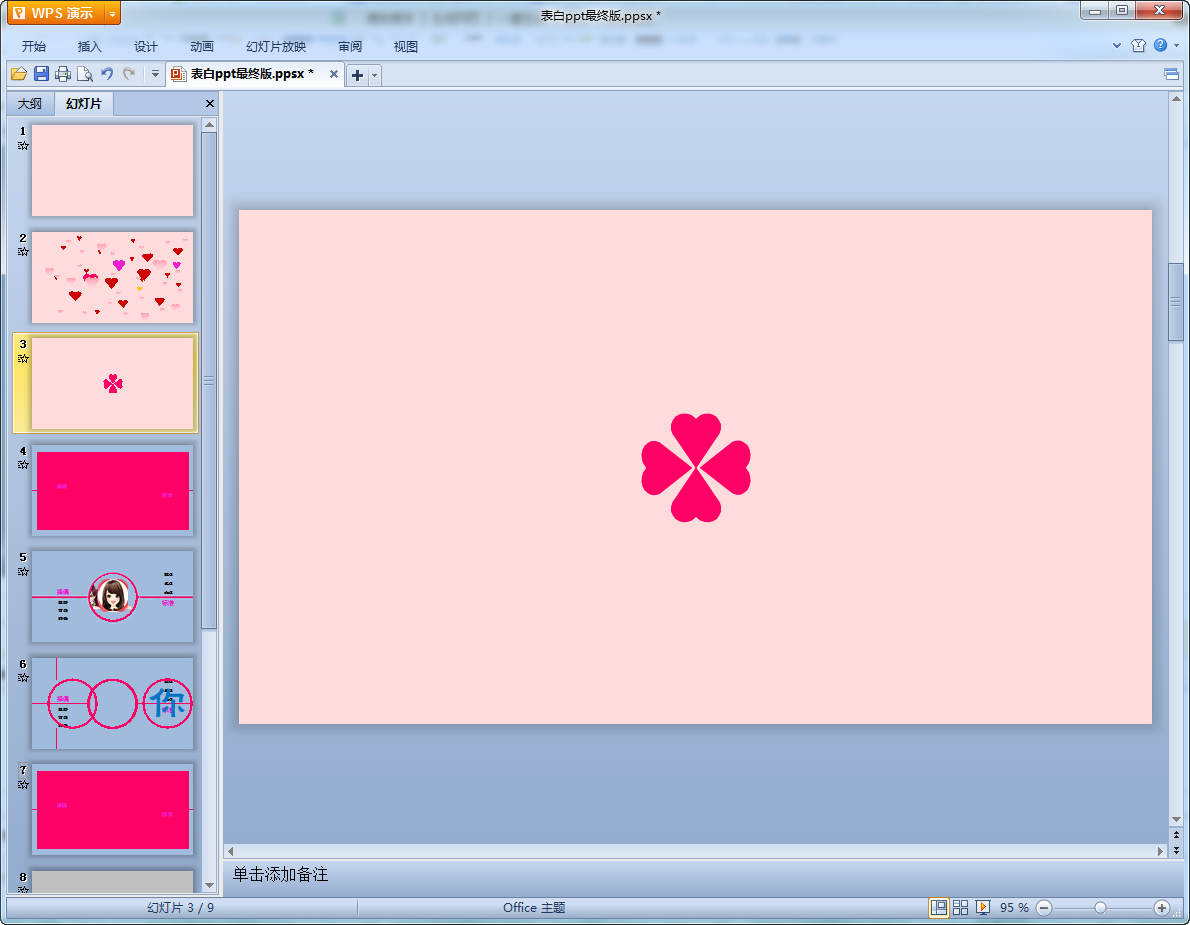Click the Open file folder icon
Screen dimensions: 1190x925
[x=18, y=74]
